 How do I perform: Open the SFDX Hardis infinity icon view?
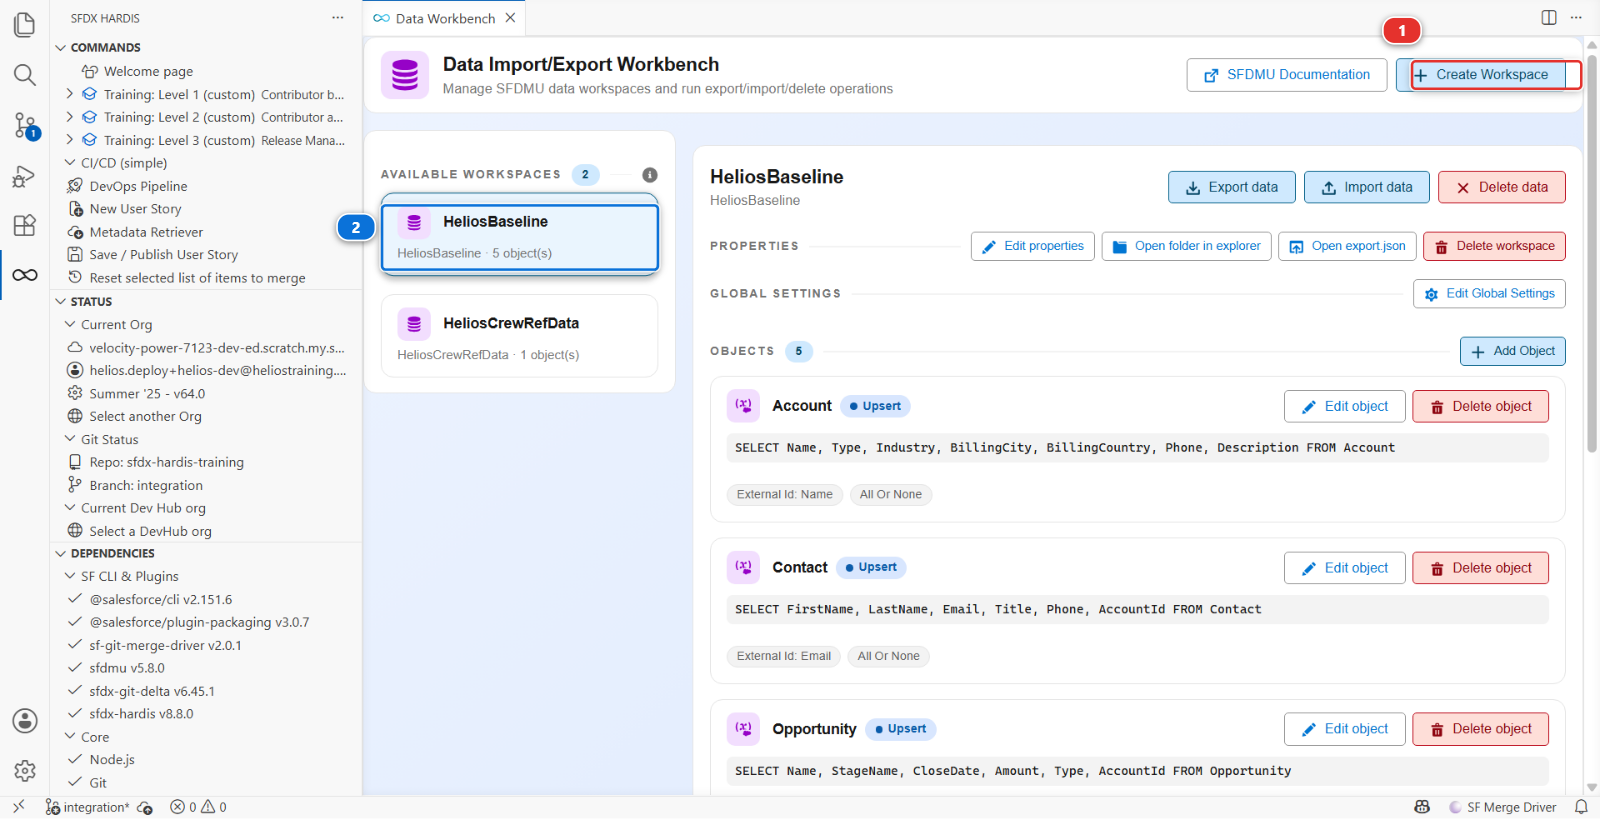tap(25, 275)
